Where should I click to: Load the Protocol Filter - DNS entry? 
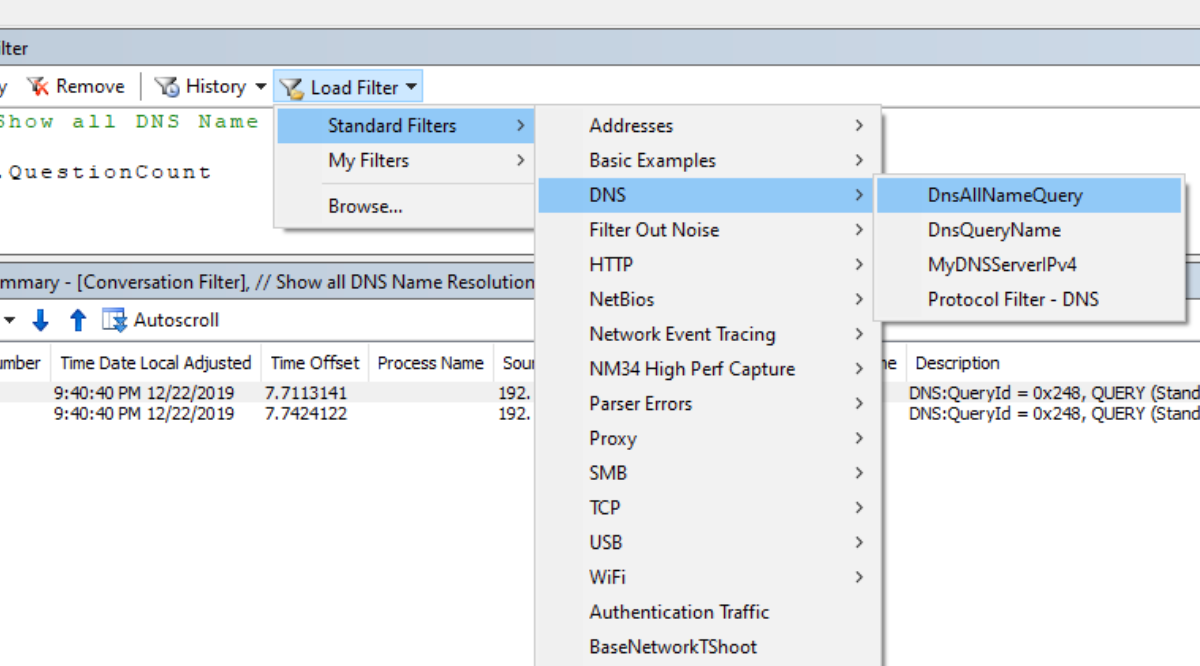1029,299
